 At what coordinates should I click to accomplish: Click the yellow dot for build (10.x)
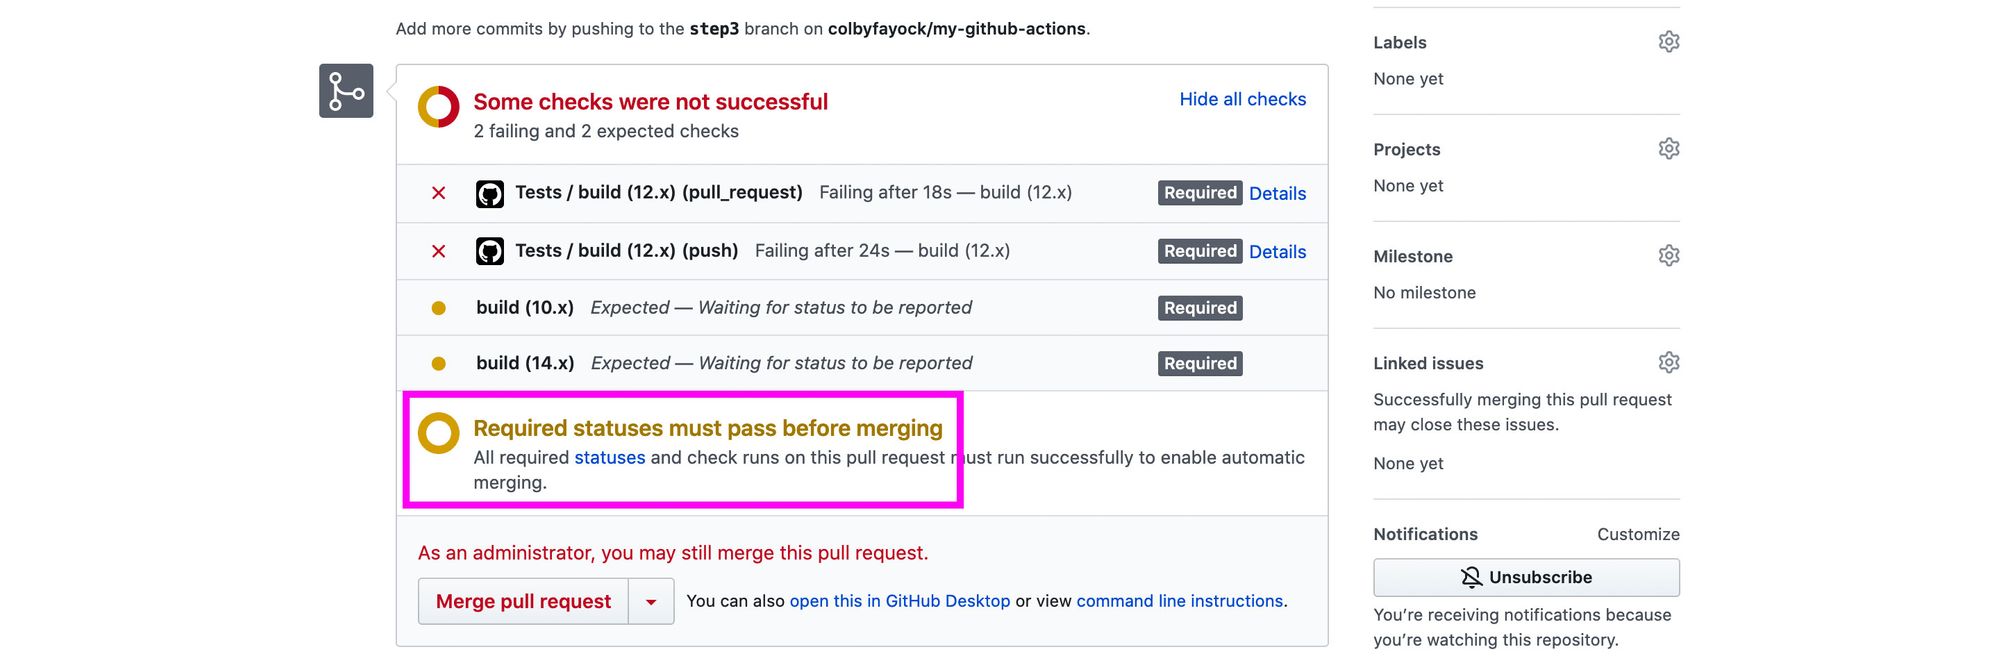[x=438, y=308]
